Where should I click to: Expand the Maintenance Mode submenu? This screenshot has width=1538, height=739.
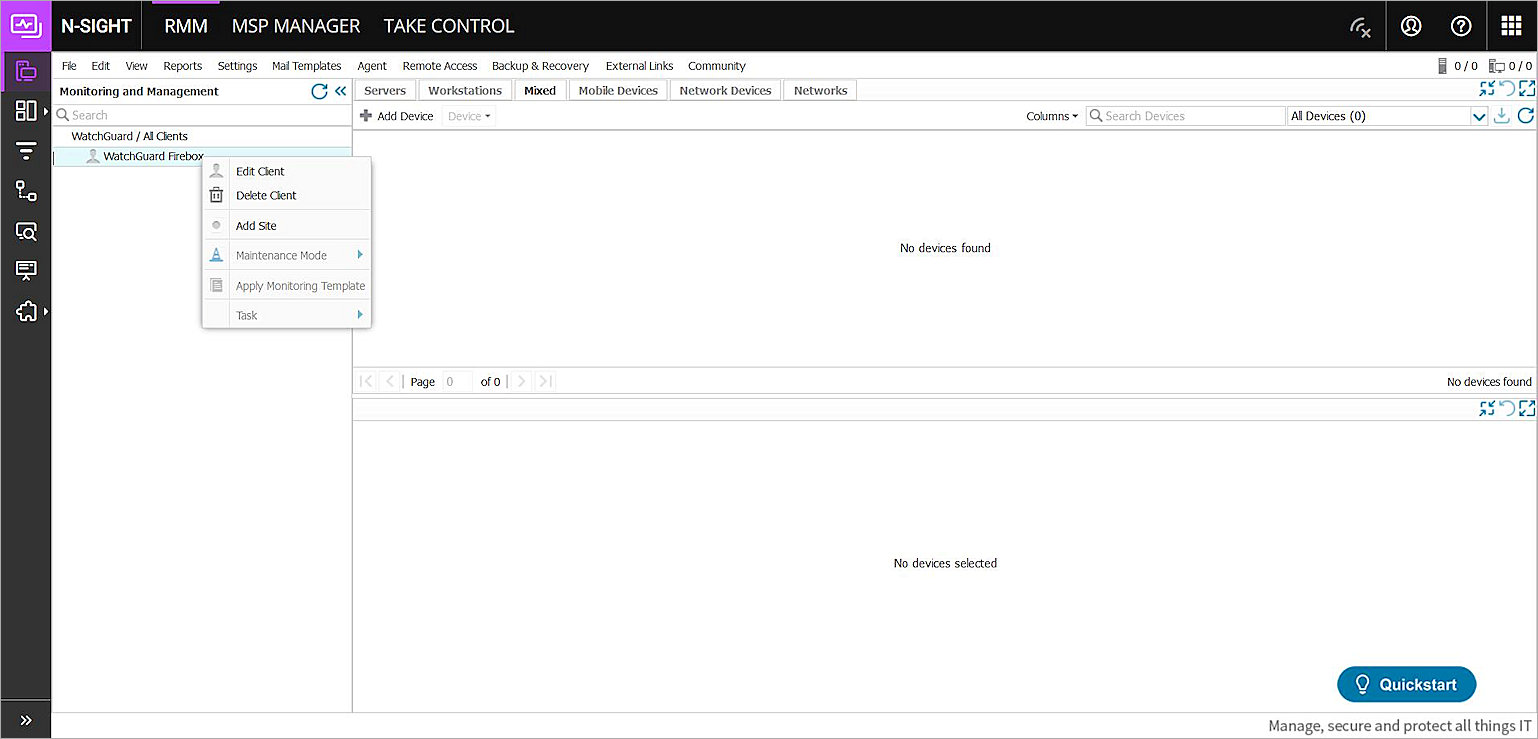tap(287, 255)
